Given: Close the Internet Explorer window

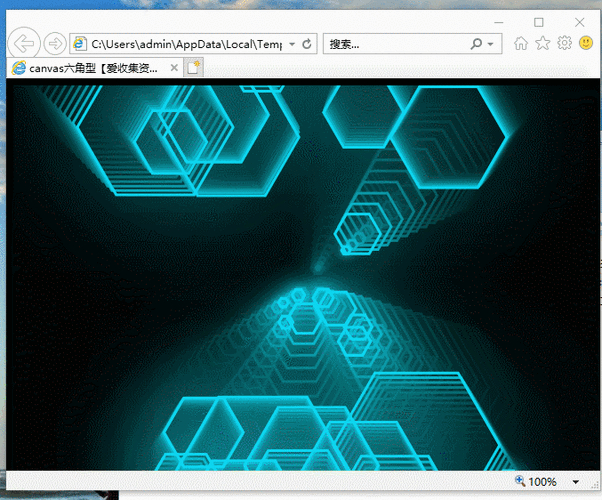Looking at the screenshot, I should click(x=580, y=22).
